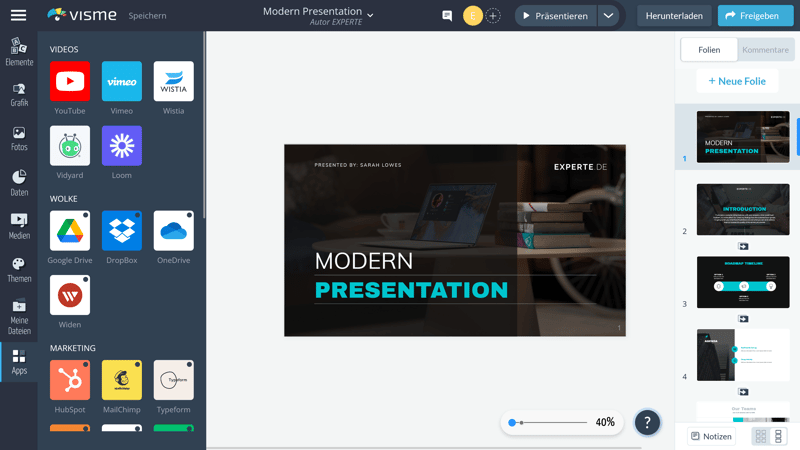Open the hamburger main menu
This screenshot has height=450, width=800.
pos(18,16)
